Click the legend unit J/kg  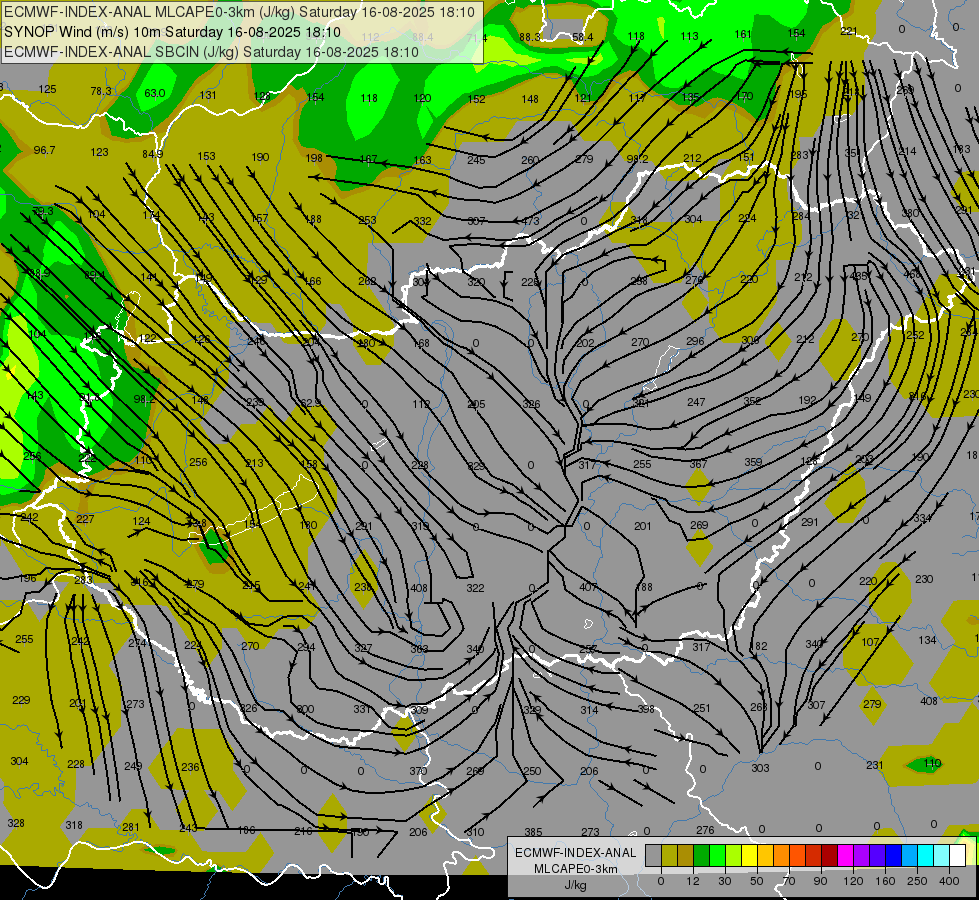pos(576,885)
